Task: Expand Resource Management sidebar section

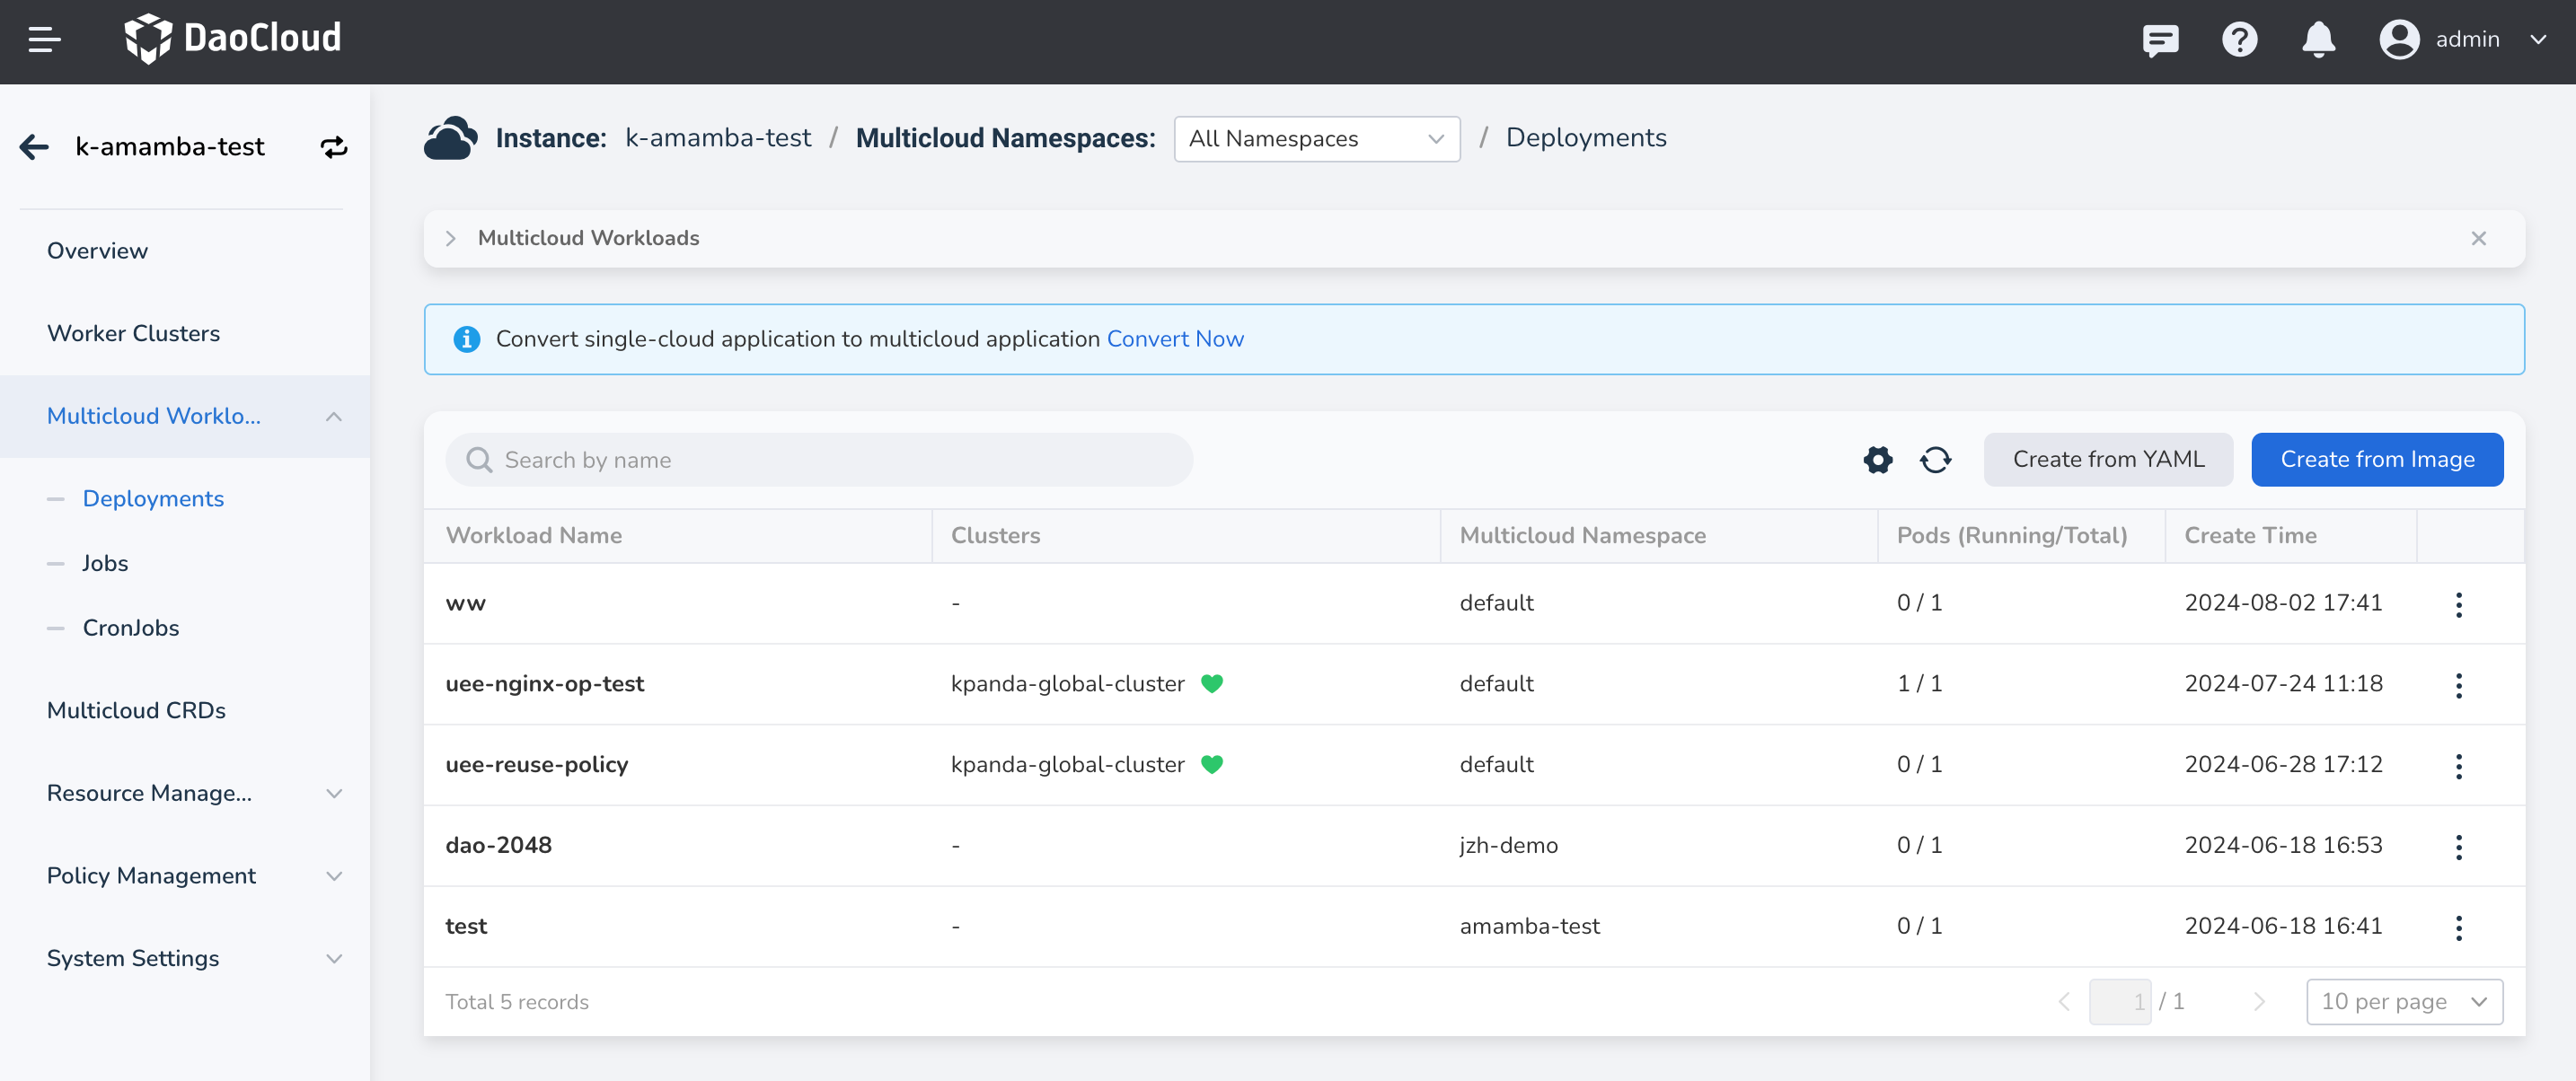Action: [194, 793]
